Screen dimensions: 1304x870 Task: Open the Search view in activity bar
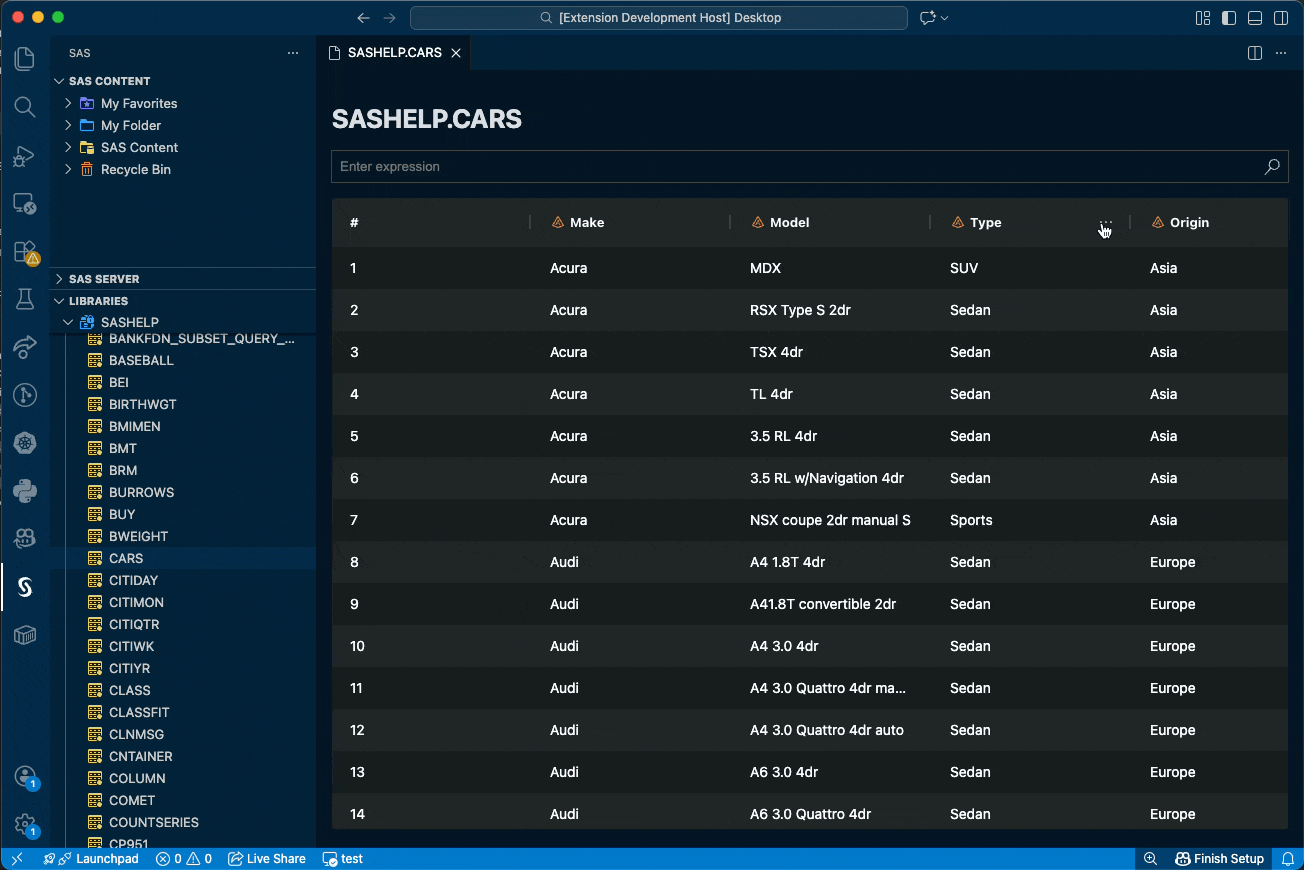point(25,107)
